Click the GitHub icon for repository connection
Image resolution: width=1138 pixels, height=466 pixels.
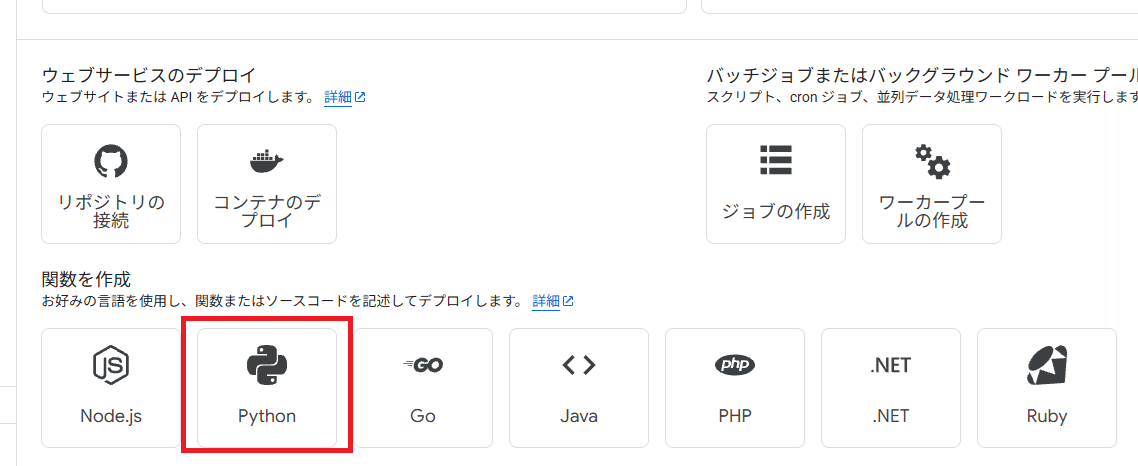111,160
